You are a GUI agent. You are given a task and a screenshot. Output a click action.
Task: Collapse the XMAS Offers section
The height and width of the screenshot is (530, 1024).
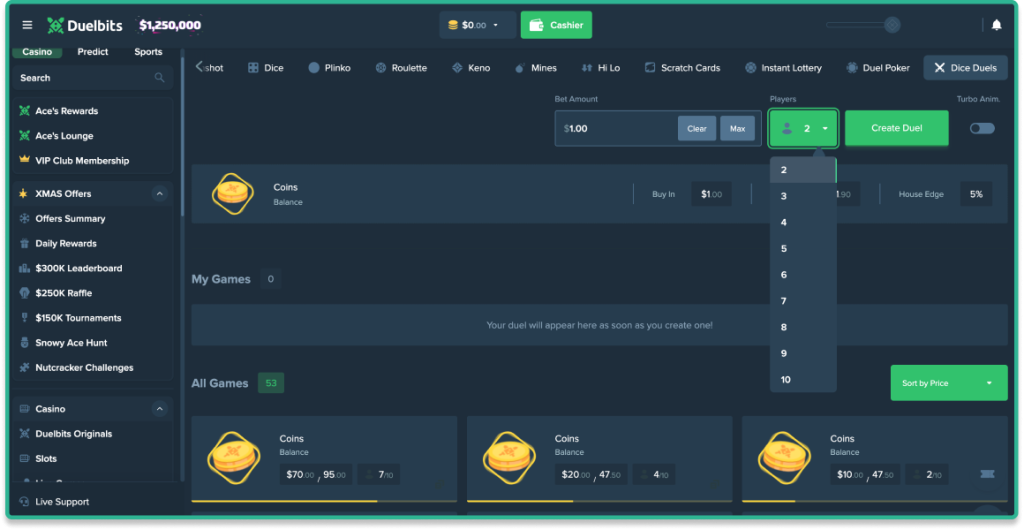[159, 194]
